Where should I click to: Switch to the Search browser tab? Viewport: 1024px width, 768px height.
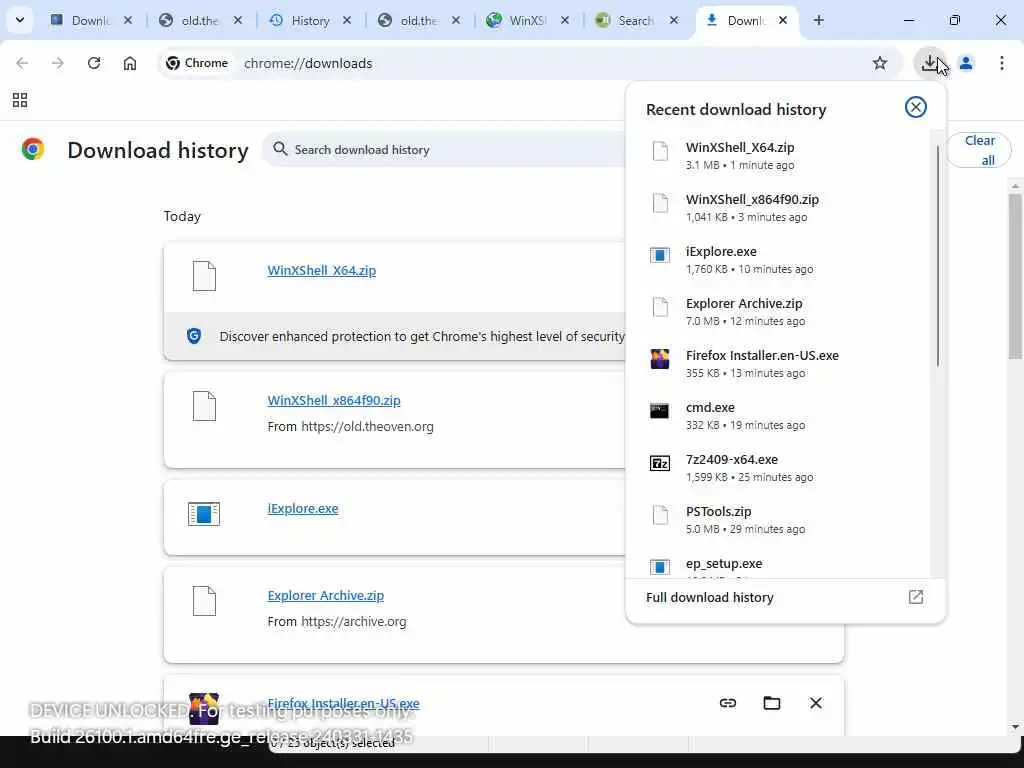(635, 20)
